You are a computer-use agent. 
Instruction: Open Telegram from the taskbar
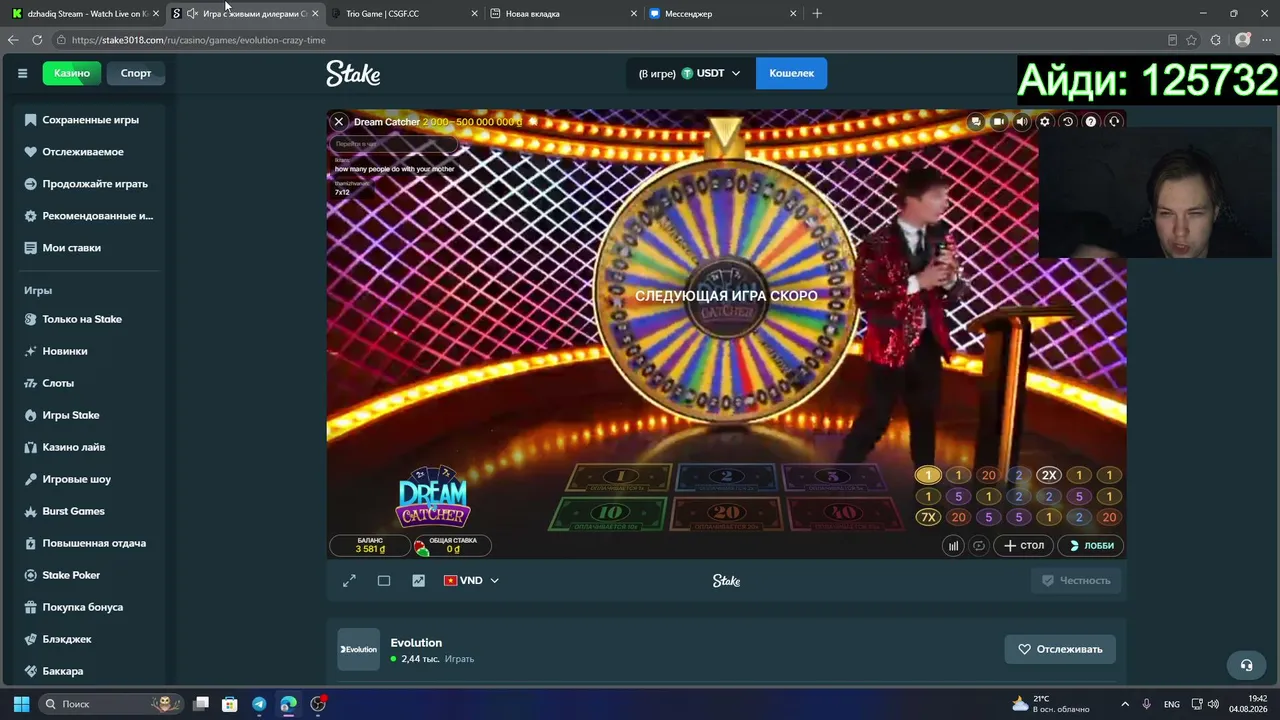[259, 704]
